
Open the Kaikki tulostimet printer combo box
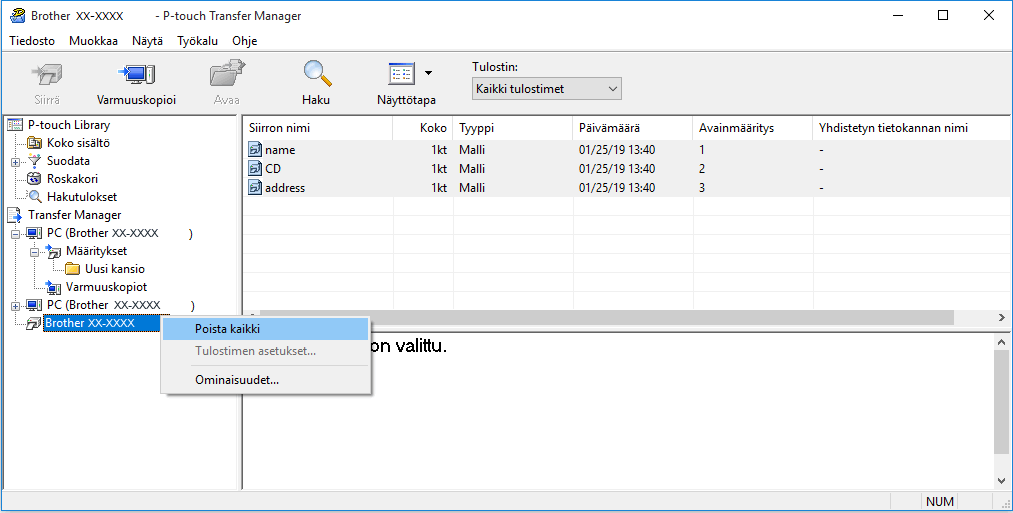pos(547,89)
